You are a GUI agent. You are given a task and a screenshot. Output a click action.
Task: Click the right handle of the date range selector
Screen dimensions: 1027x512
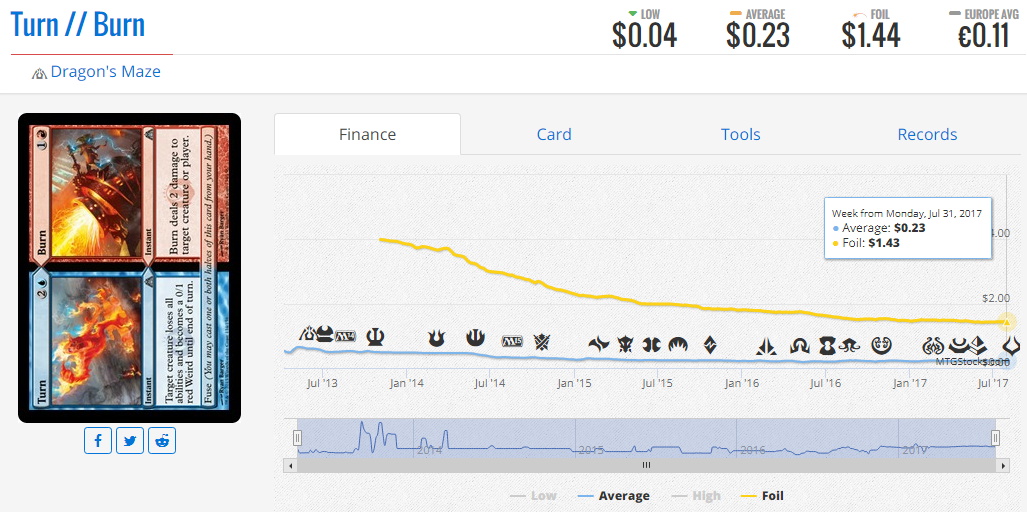996,438
